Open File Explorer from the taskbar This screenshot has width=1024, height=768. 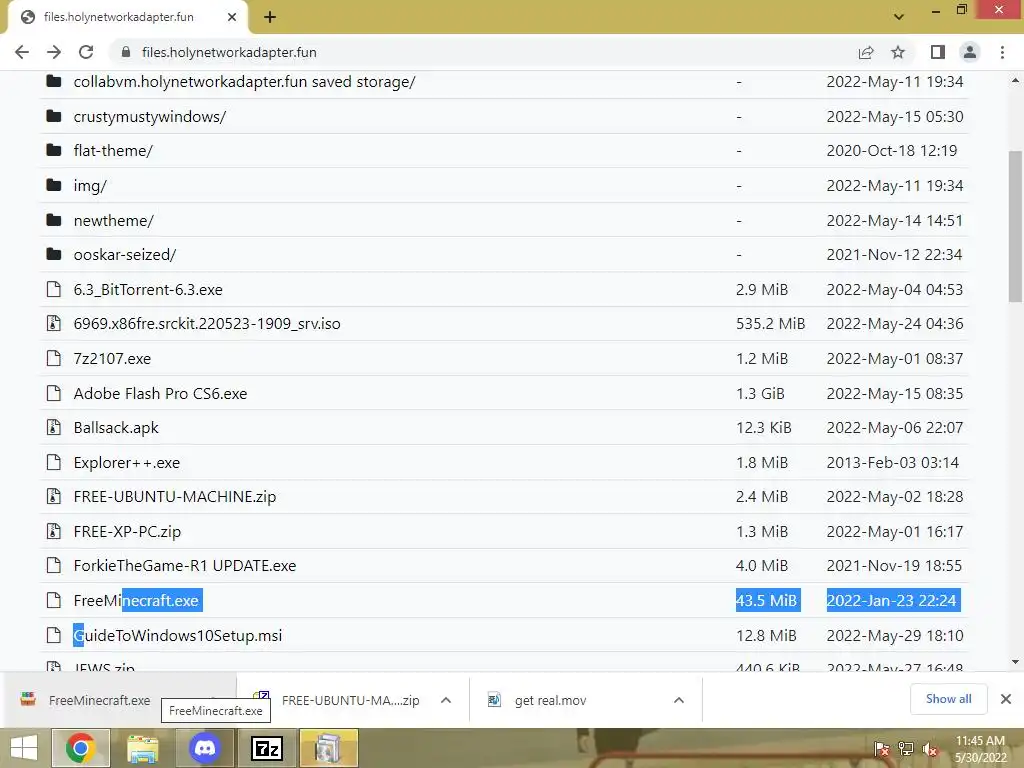point(142,748)
